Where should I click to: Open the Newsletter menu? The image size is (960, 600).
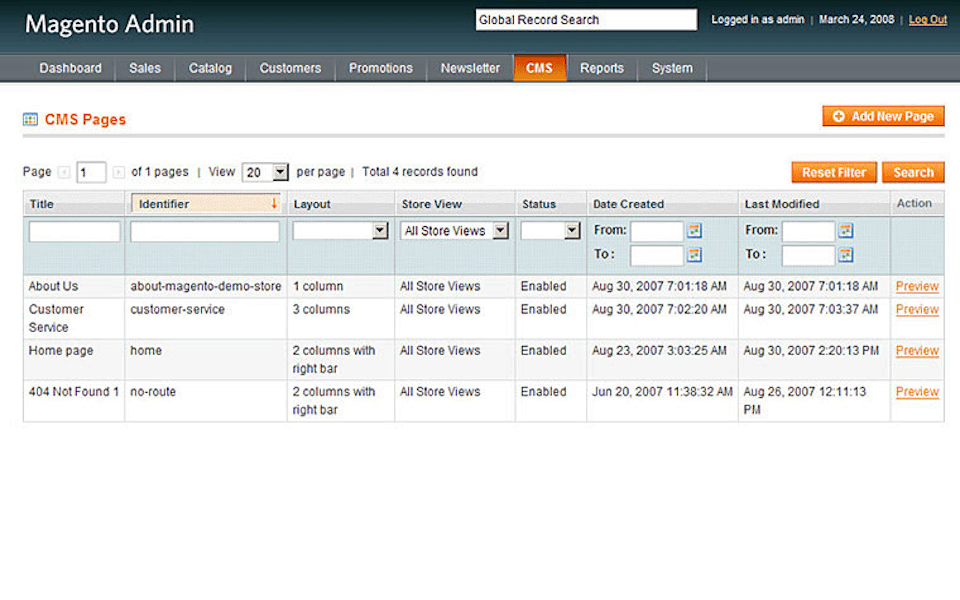click(x=470, y=68)
